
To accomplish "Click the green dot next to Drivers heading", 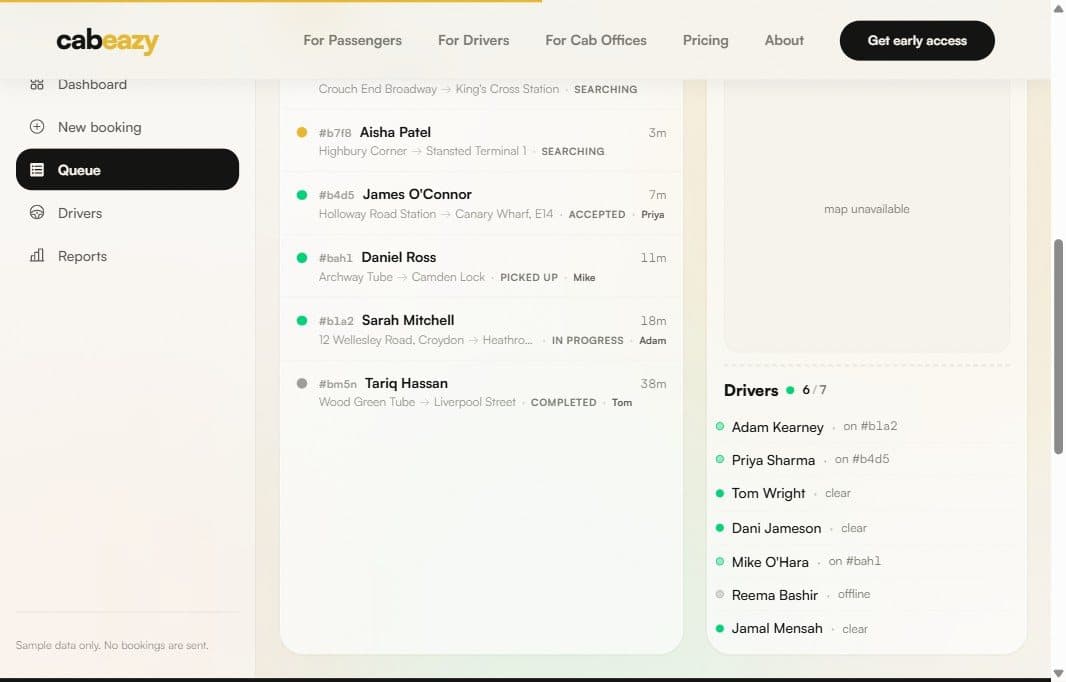I will pyautogui.click(x=790, y=390).
